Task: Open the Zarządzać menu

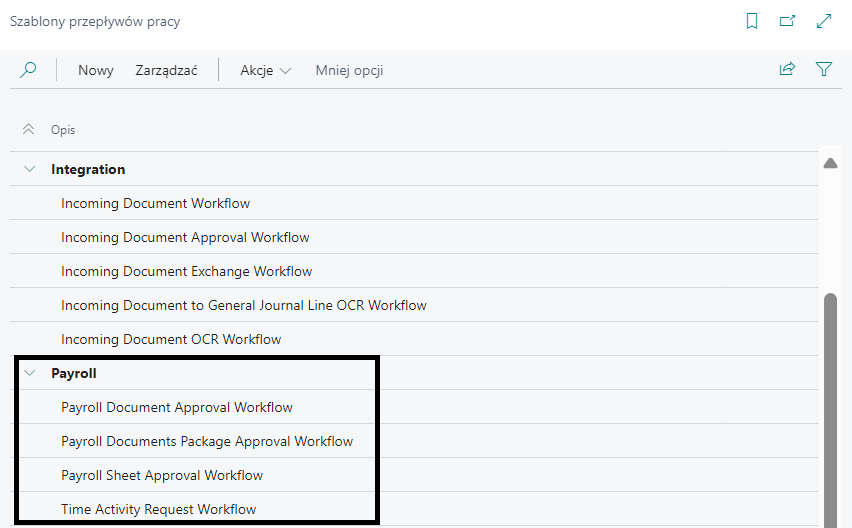Action: tap(166, 70)
